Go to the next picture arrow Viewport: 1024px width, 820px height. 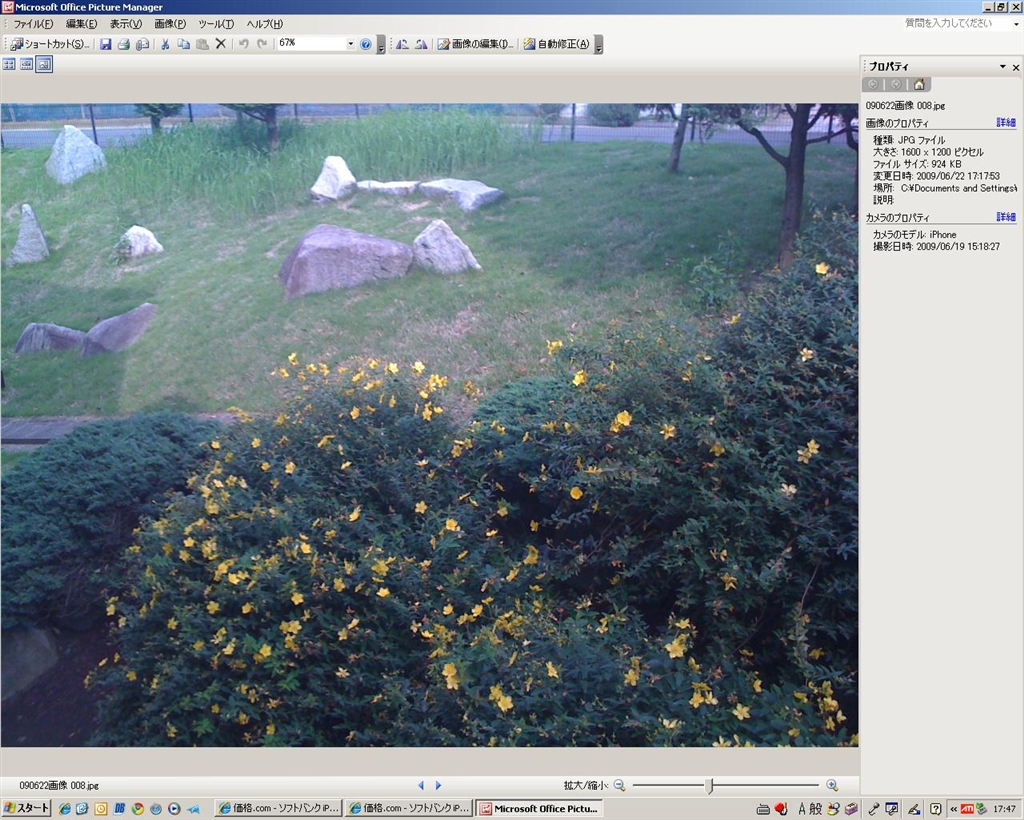click(x=438, y=785)
